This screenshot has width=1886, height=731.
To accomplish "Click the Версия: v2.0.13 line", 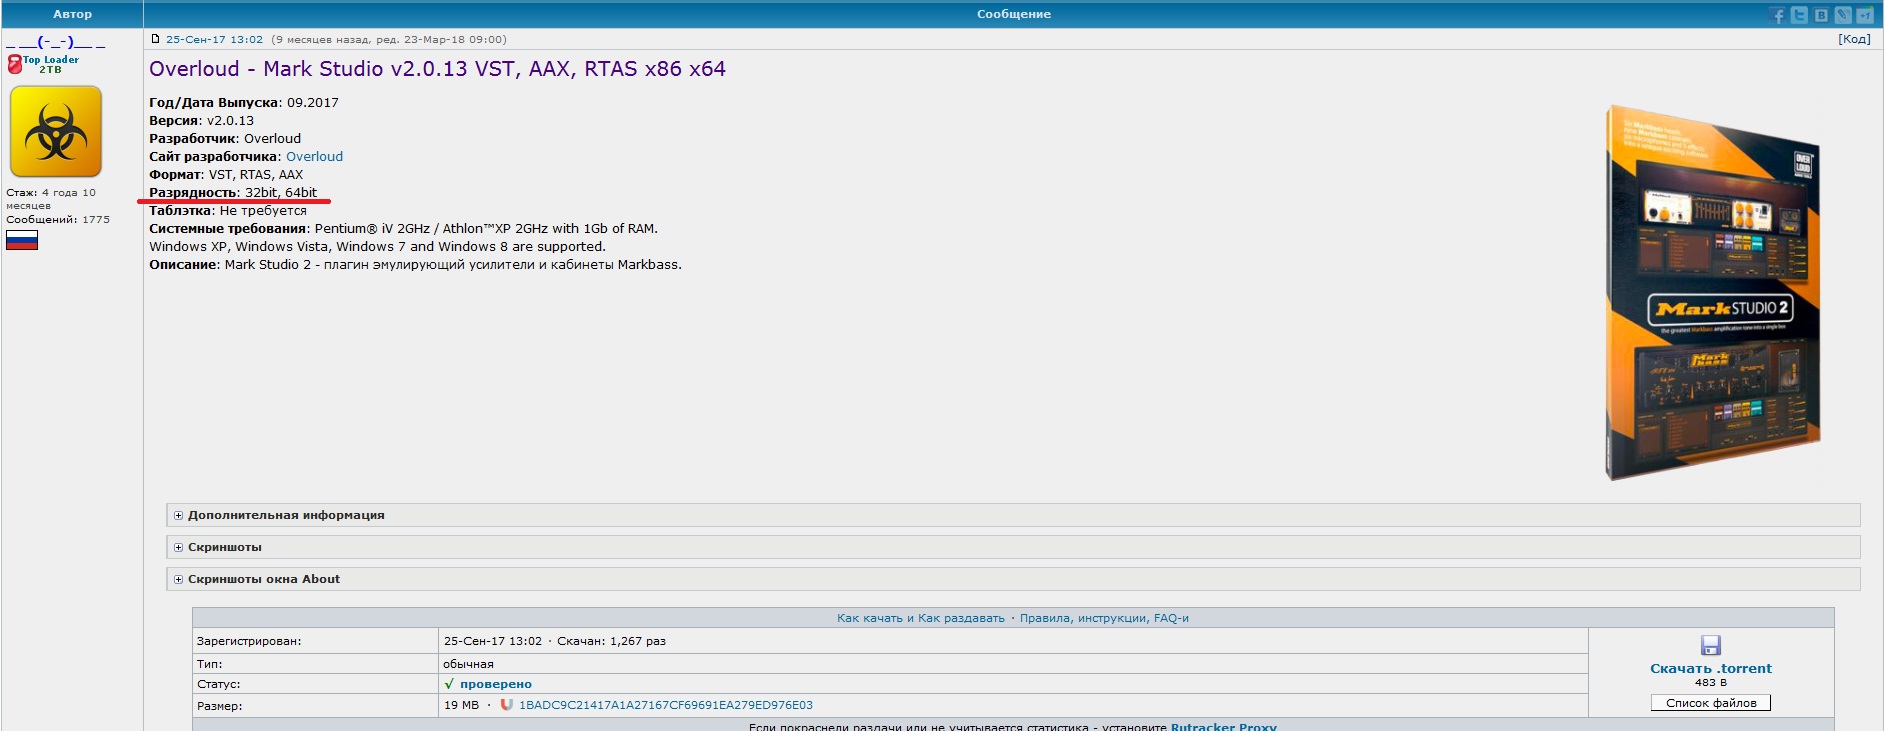I will [x=201, y=121].
